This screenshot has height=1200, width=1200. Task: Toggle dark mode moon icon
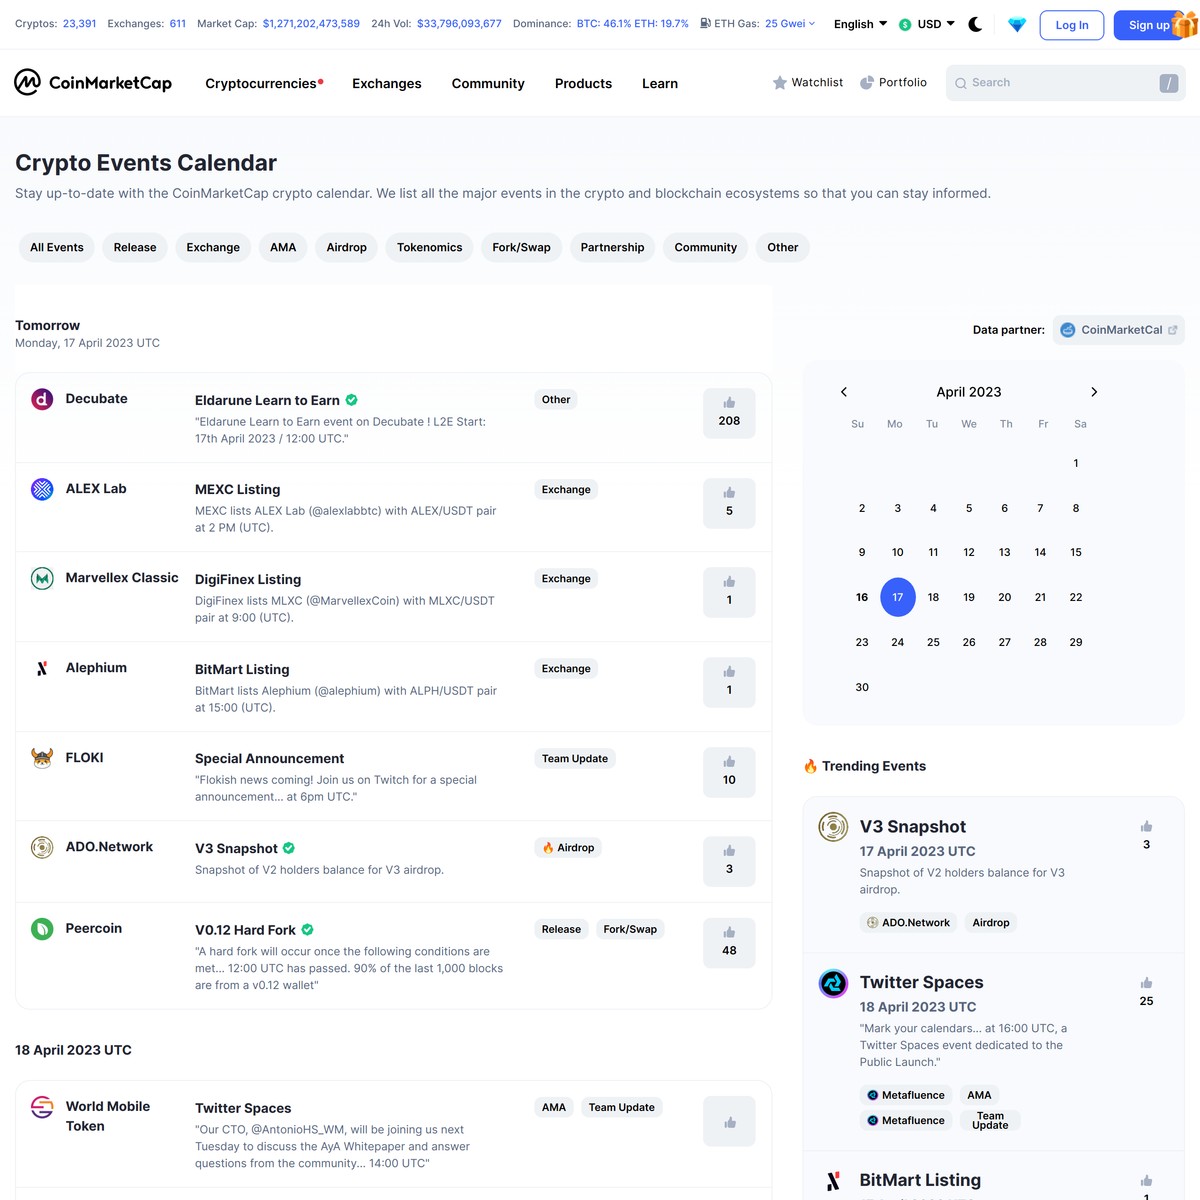click(x=975, y=24)
